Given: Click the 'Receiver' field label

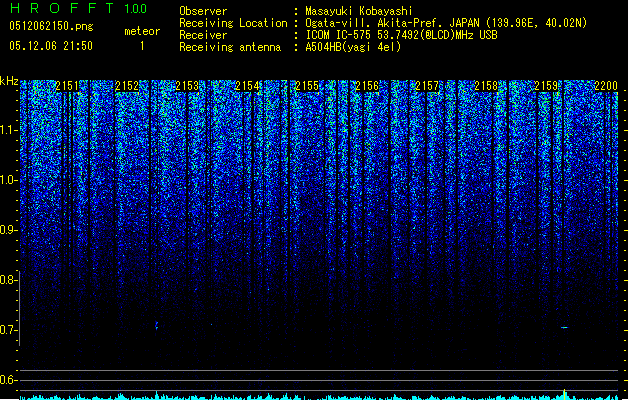Looking at the screenshot, I should tap(203, 35).
